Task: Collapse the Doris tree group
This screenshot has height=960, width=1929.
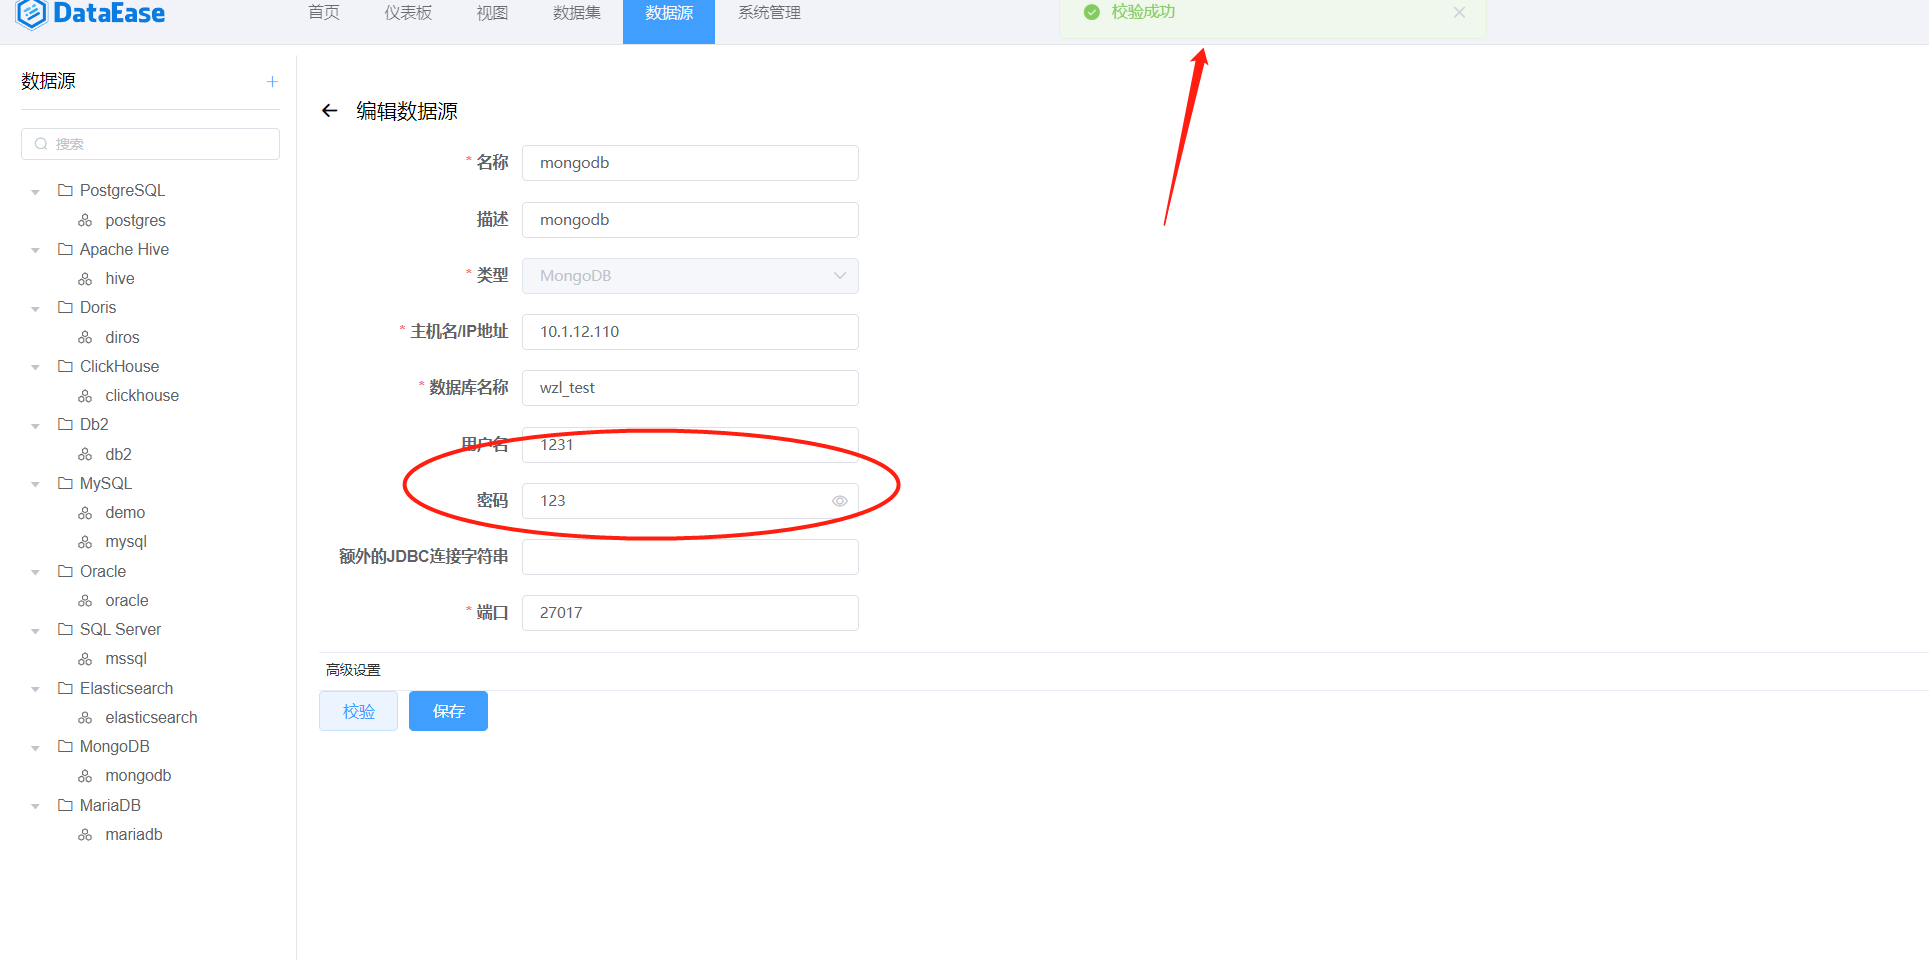Action: click(36, 308)
